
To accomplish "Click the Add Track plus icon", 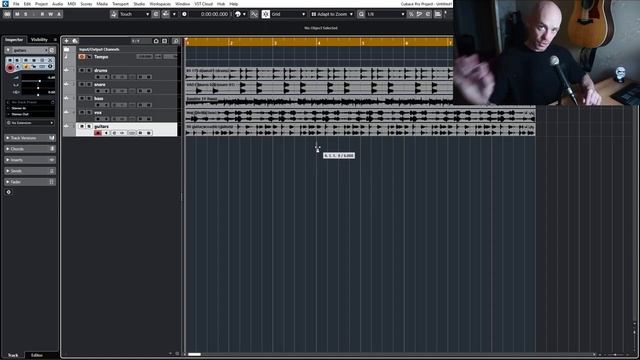I will coord(67,41).
